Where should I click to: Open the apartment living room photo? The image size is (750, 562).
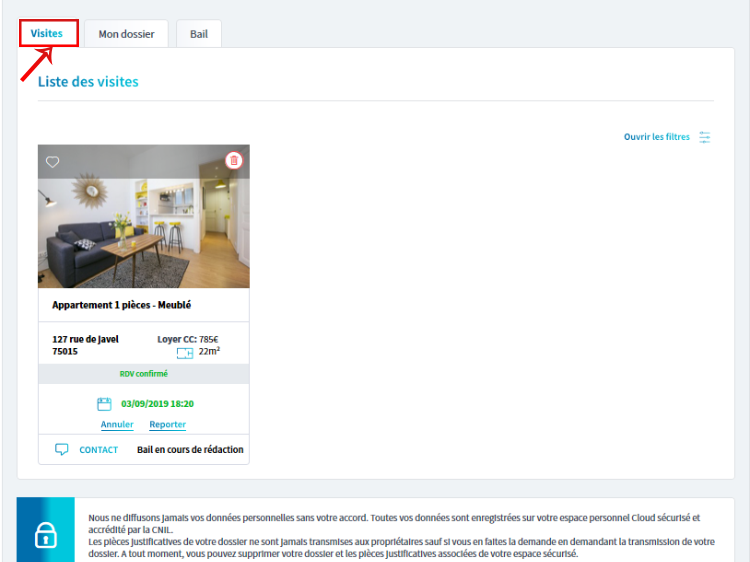(x=144, y=216)
